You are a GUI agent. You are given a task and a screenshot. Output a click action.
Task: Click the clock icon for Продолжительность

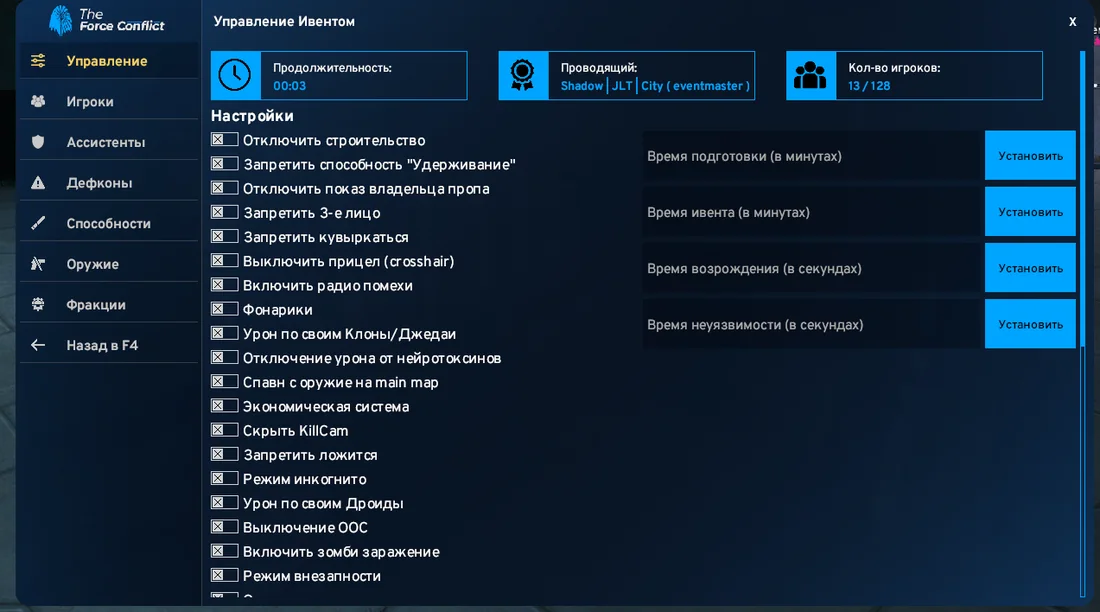[x=235, y=75]
